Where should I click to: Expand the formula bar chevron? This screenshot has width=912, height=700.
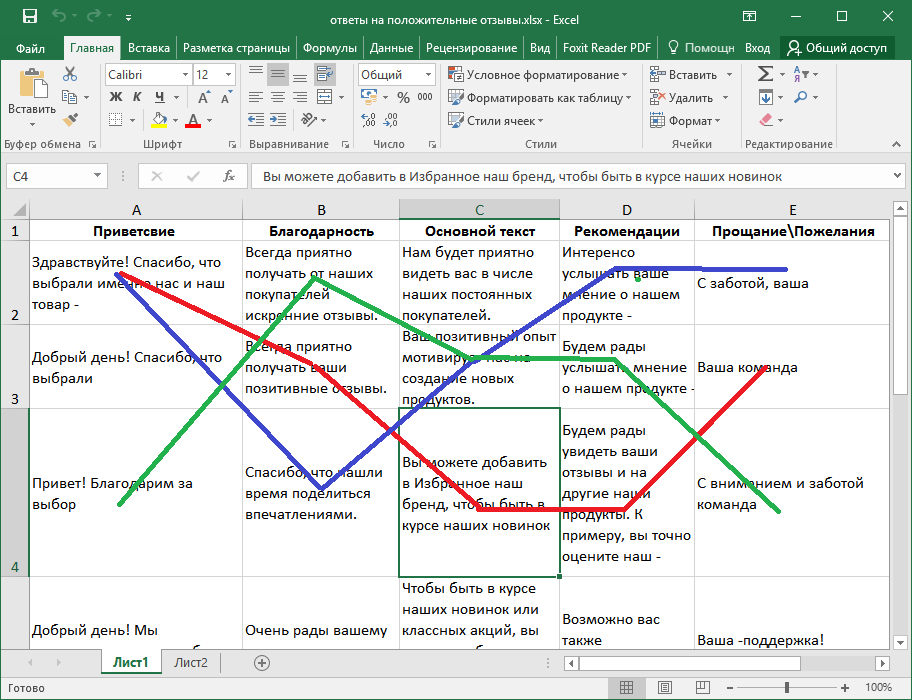point(897,175)
